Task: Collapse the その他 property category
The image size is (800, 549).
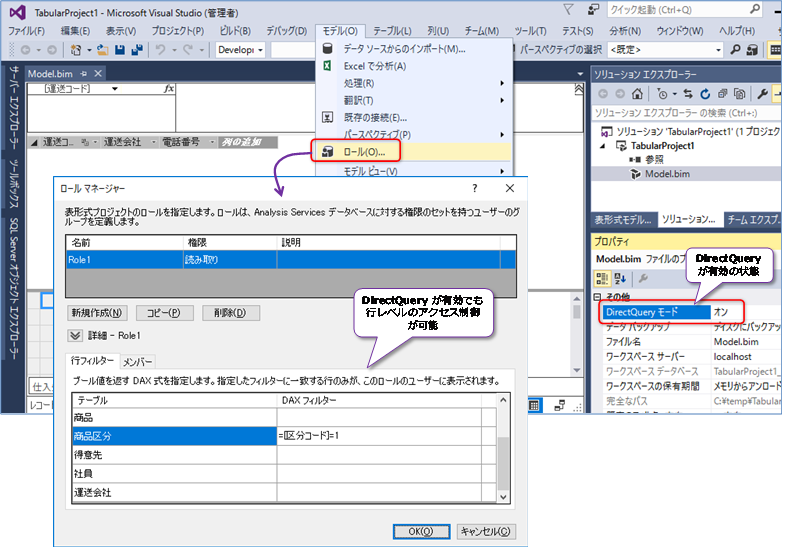Action: [x=597, y=296]
